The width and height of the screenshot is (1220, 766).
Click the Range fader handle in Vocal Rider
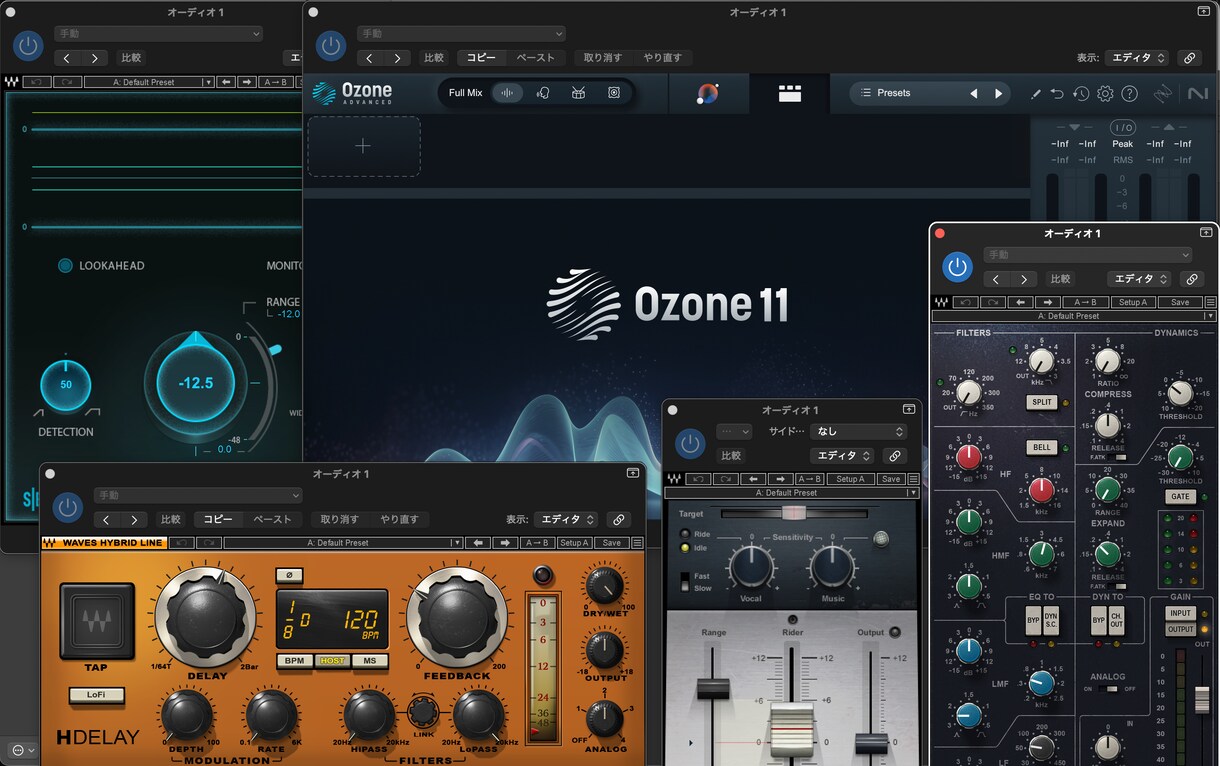click(713, 687)
